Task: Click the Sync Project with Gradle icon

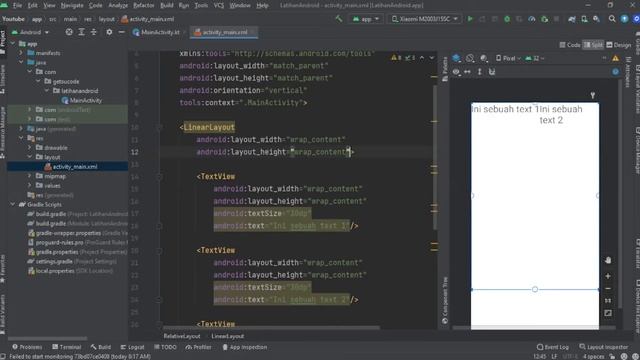Action: click(572, 19)
